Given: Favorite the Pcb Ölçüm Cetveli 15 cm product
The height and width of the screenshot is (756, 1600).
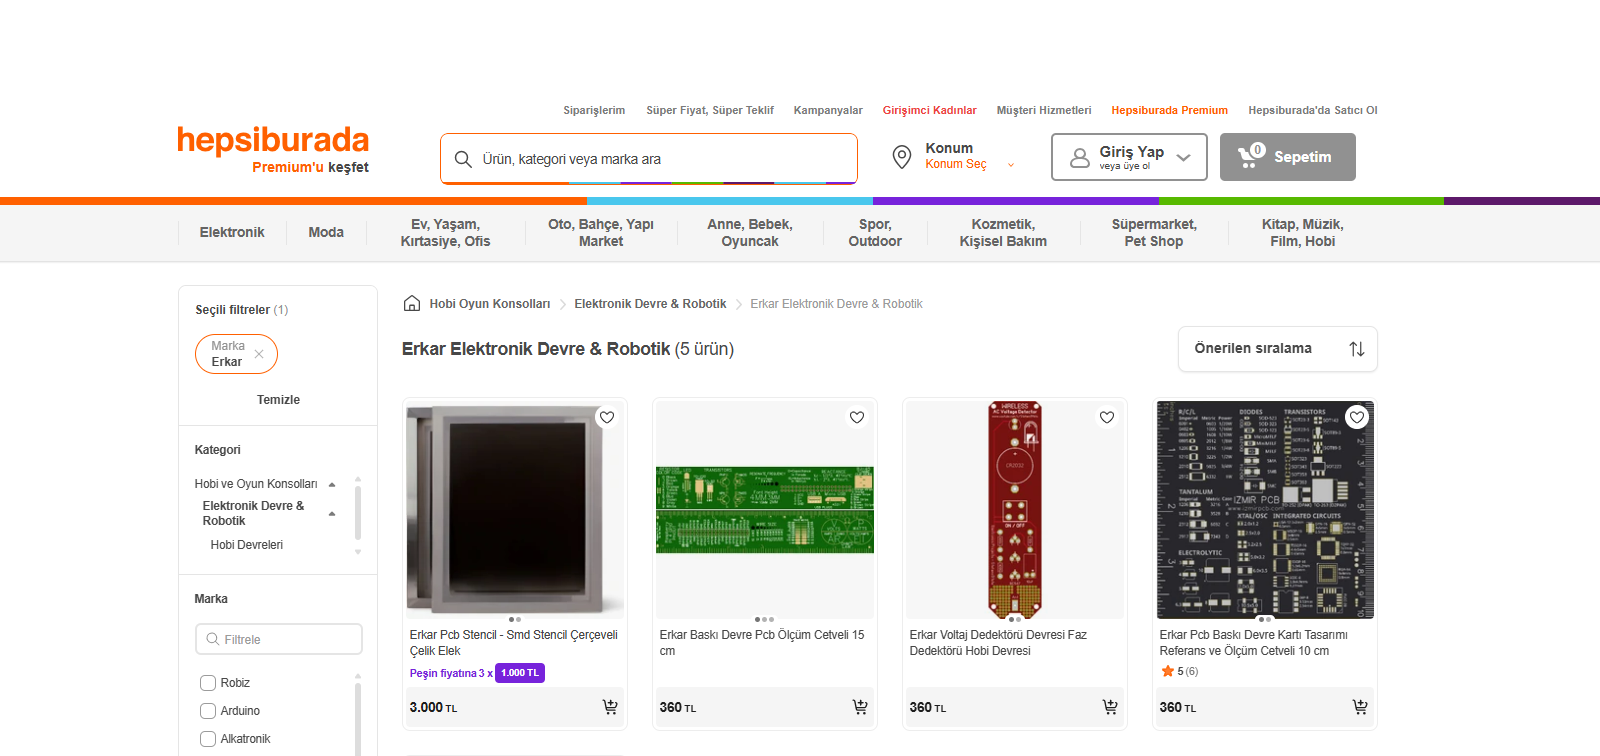Looking at the screenshot, I should tap(857, 417).
